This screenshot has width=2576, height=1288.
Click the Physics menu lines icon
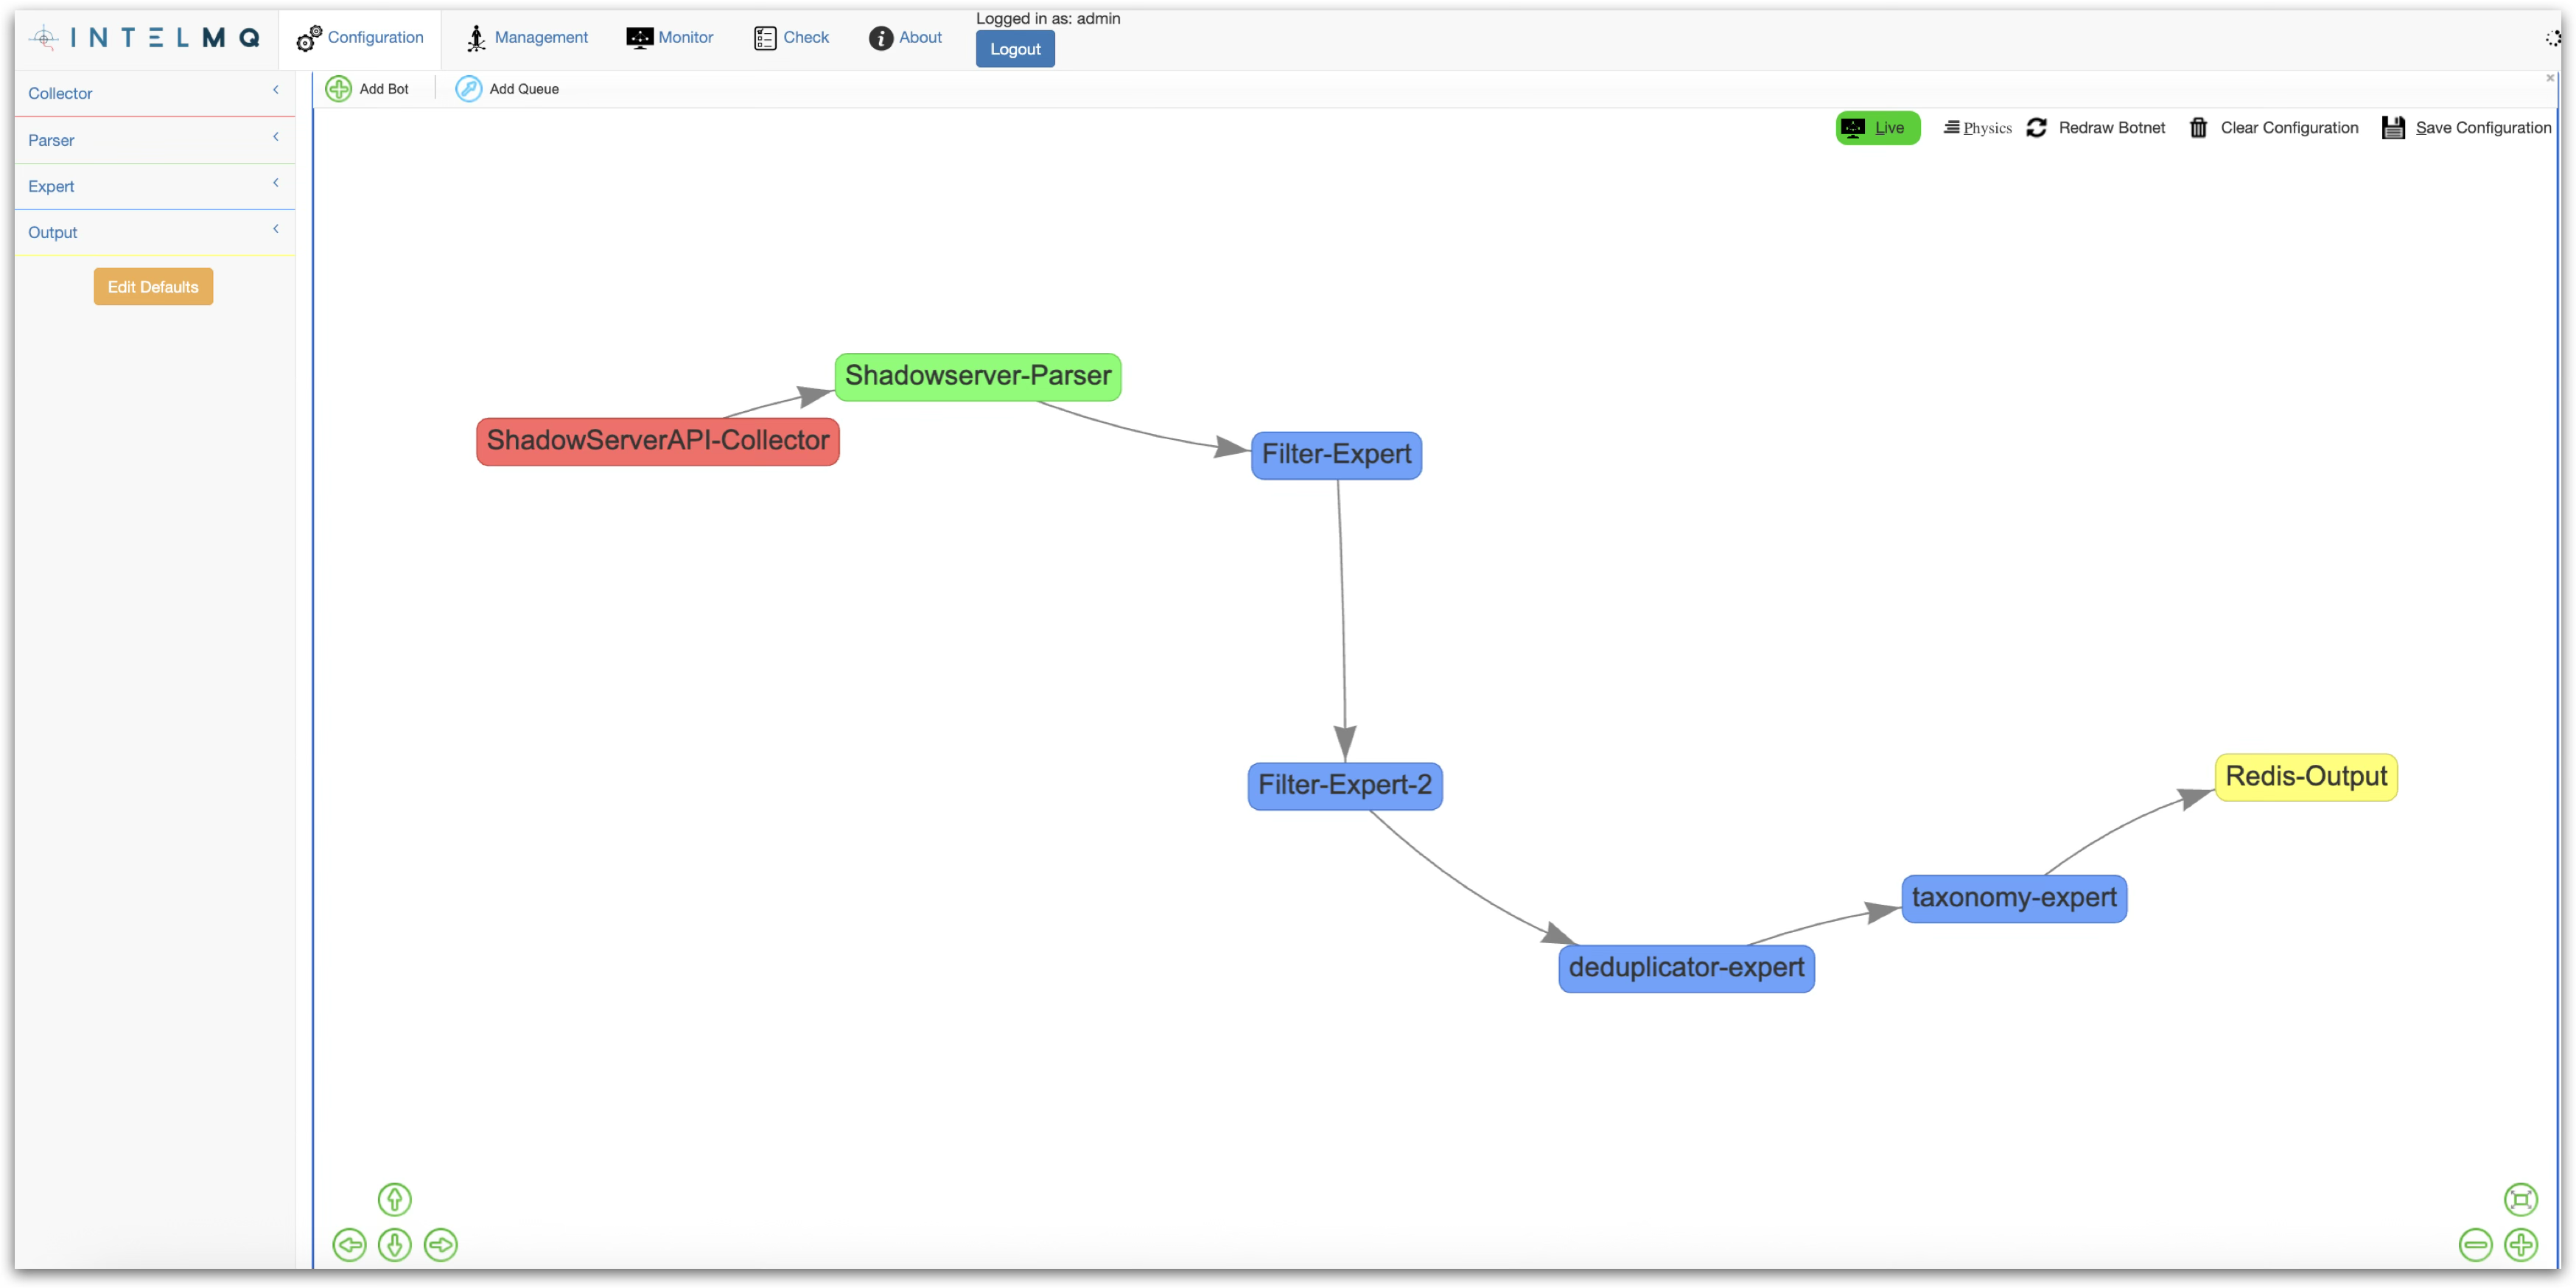pos(1951,127)
